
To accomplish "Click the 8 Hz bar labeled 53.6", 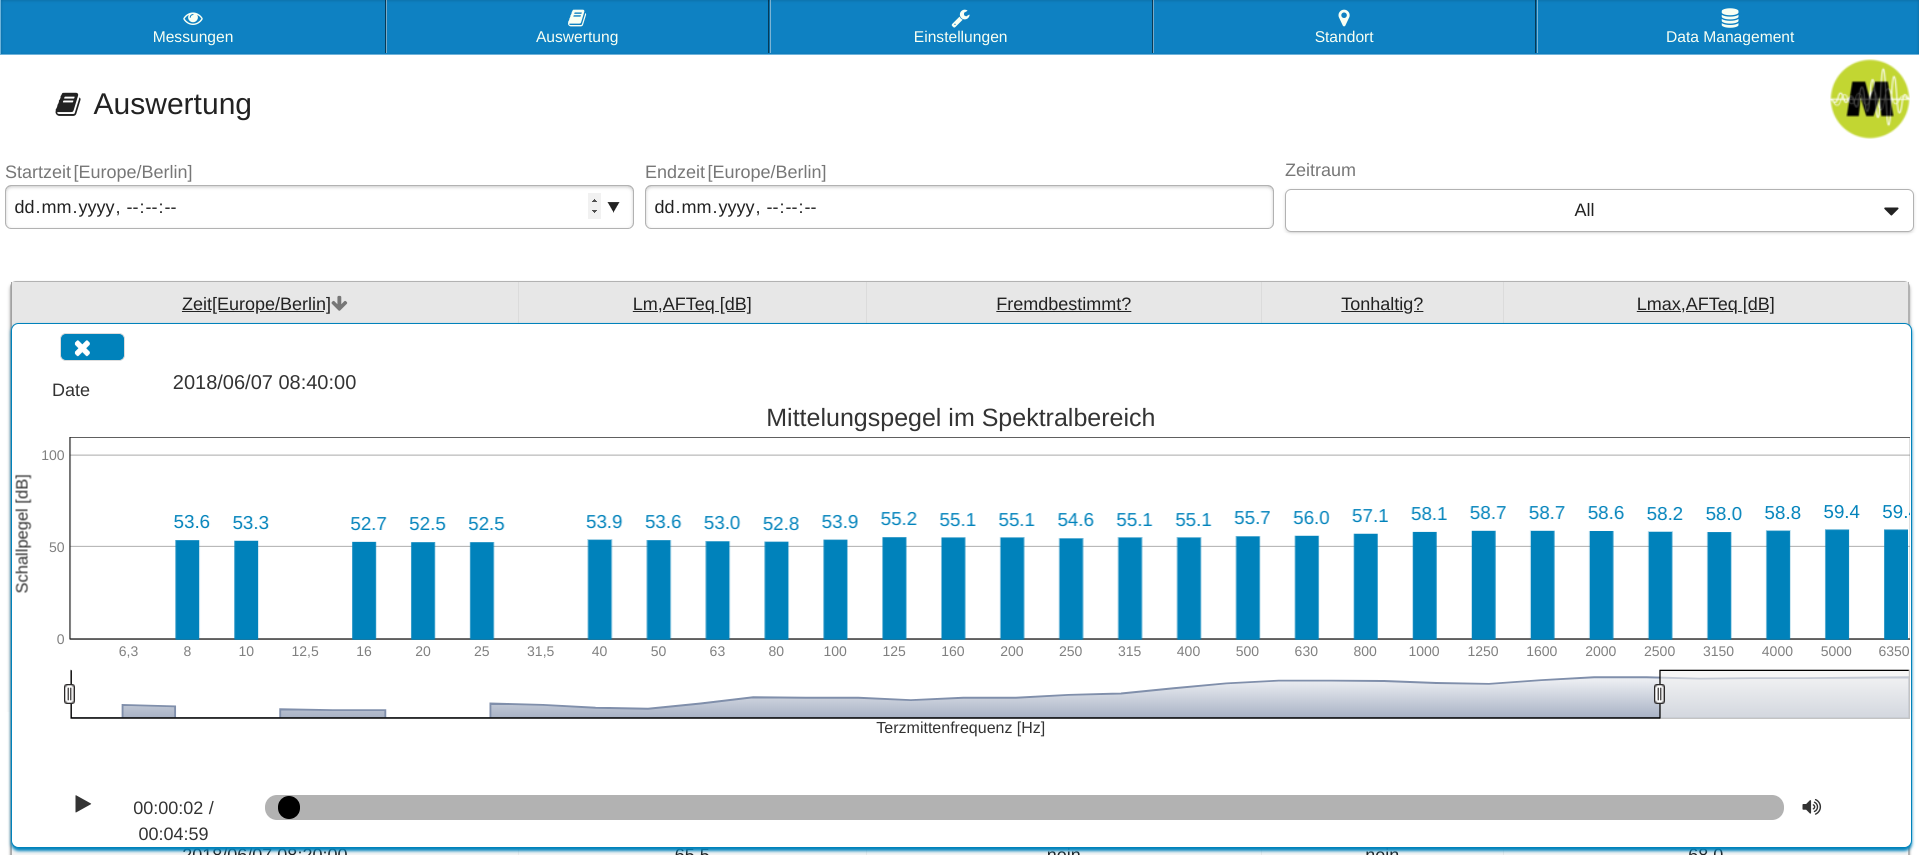I will (187, 590).
